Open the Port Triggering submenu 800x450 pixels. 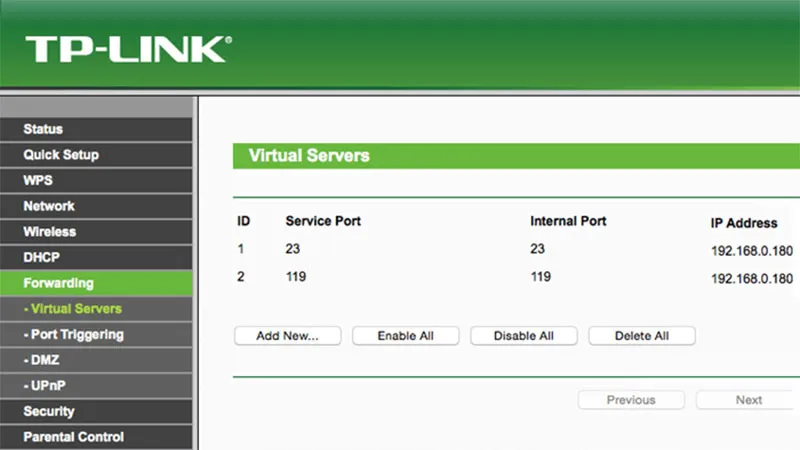click(96, 334)
